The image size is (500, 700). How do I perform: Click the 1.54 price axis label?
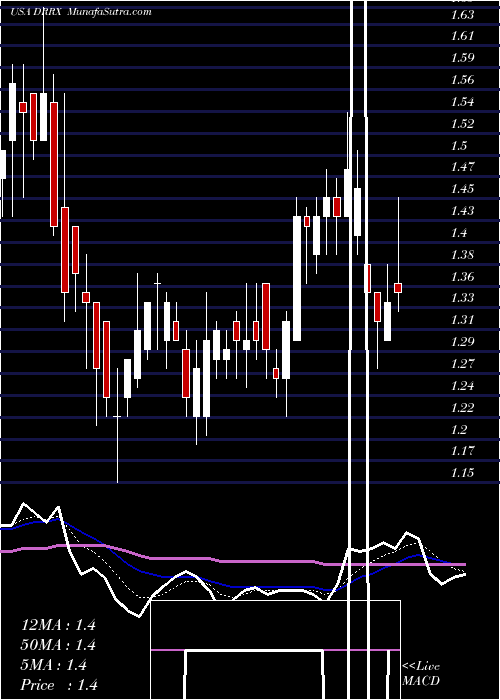pos(463,102)
